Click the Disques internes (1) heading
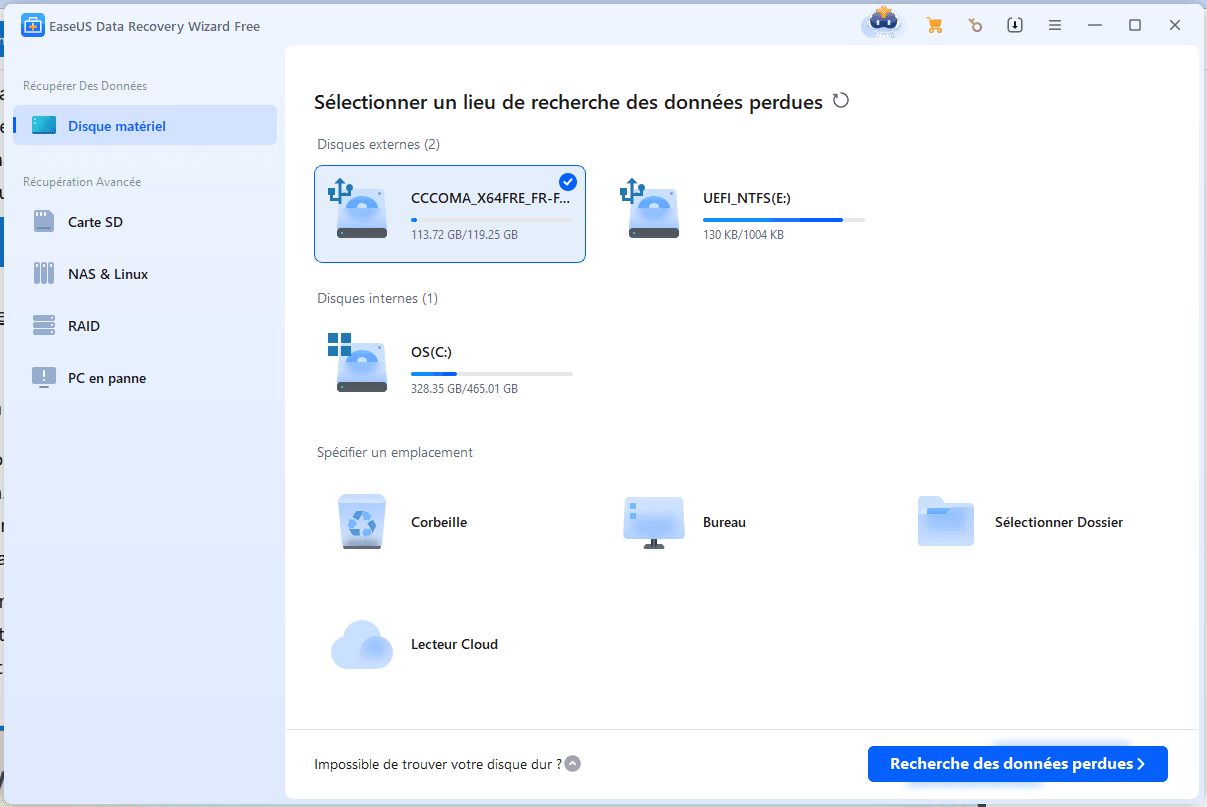Screen dimensions: 1207x807 click(x=377, y=298)
